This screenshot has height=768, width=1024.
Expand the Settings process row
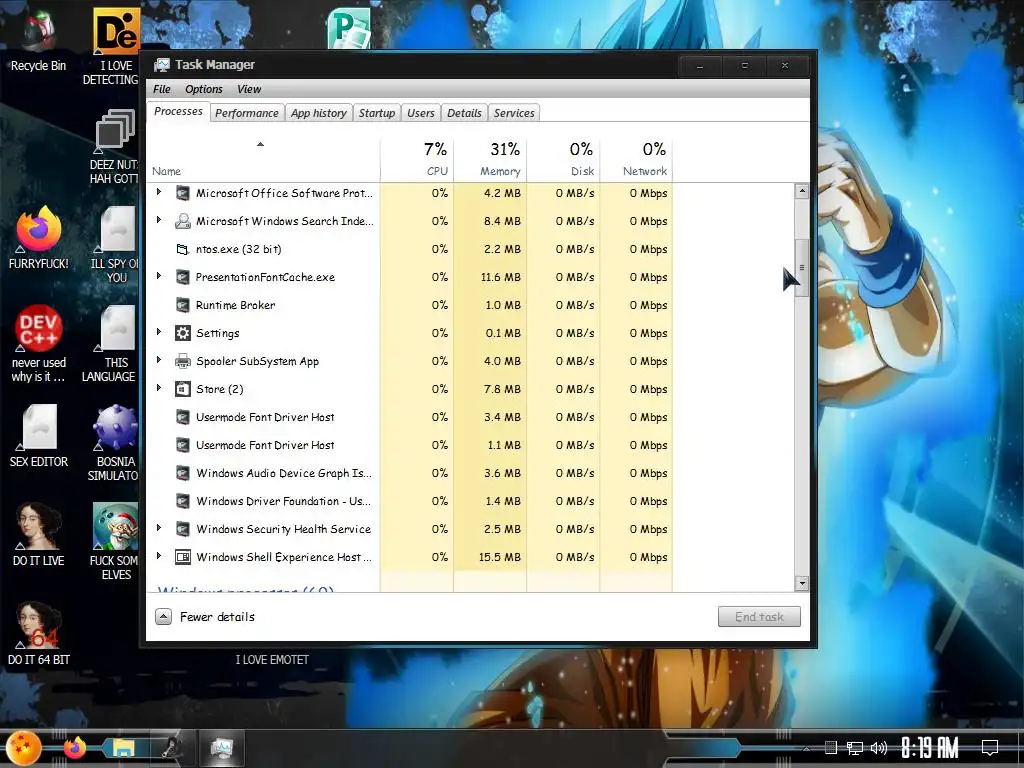(x=159, y=332)
